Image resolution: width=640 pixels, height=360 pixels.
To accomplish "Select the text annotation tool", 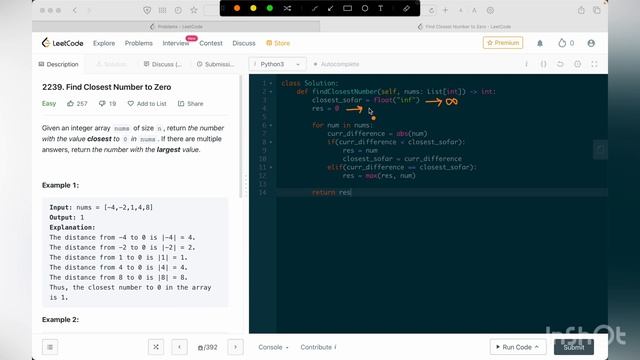I will pyautogui.click(x=380, y=8).
